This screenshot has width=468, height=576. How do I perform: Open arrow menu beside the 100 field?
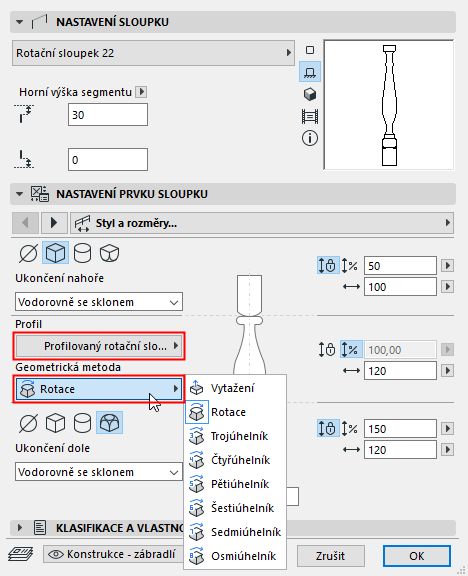click(447, 287)
